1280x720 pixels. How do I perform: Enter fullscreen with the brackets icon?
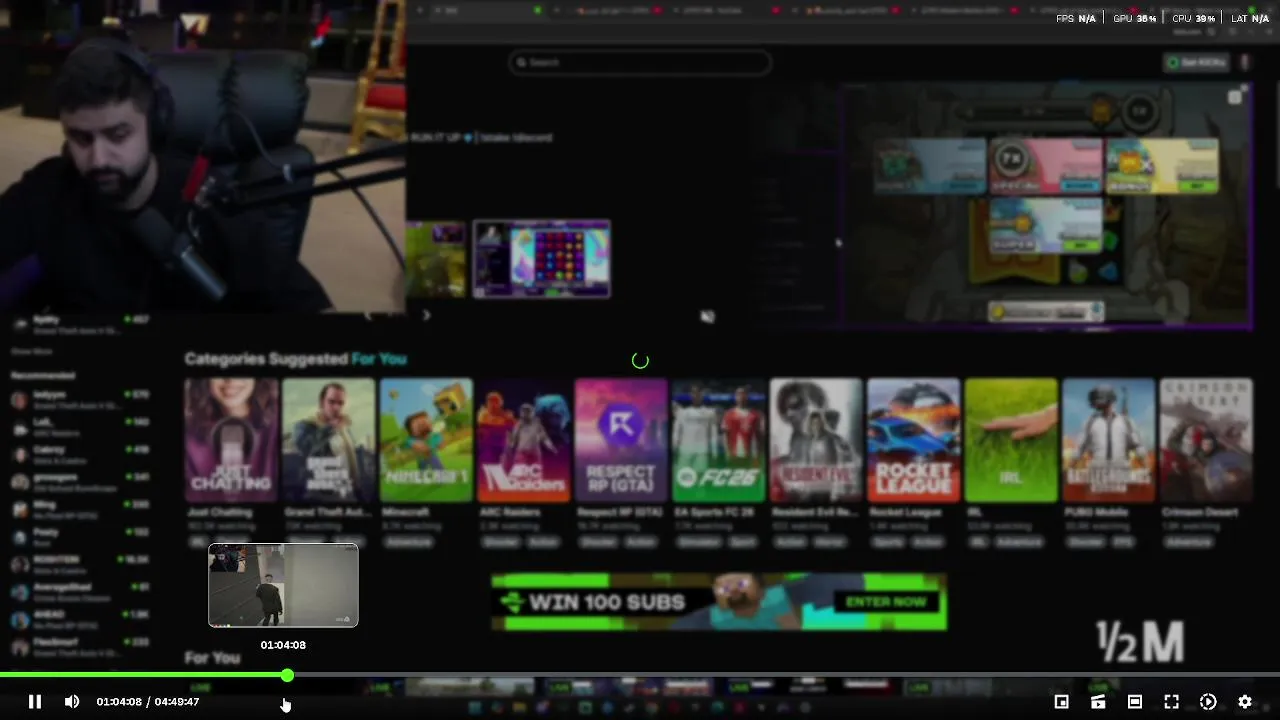tap(1172, 702)
